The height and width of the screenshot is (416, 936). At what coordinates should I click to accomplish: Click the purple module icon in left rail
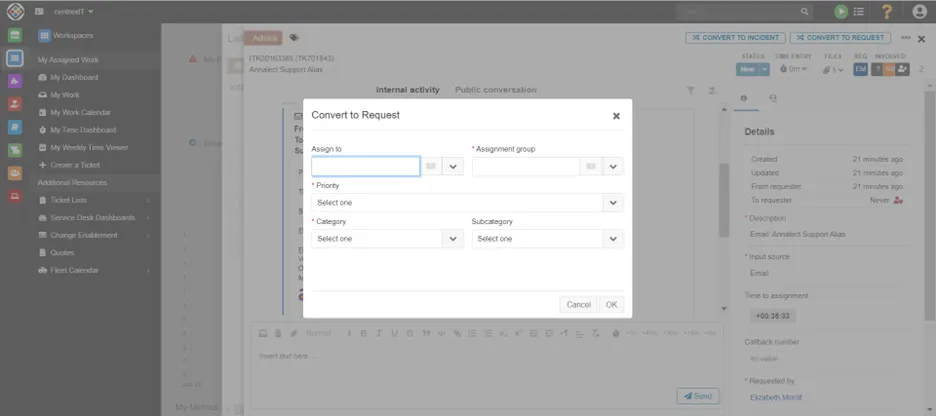15,81
